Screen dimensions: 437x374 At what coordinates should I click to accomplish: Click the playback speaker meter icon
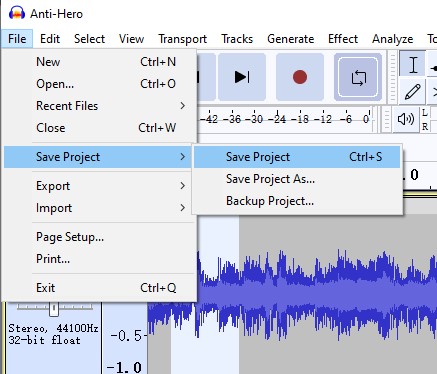tap(406, 119)
